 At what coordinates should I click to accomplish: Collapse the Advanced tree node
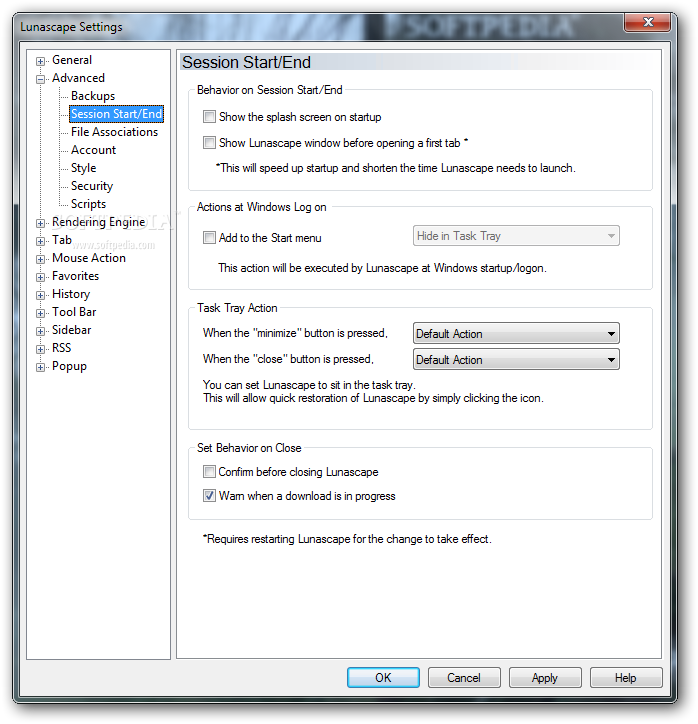click(x=41, y=79)
